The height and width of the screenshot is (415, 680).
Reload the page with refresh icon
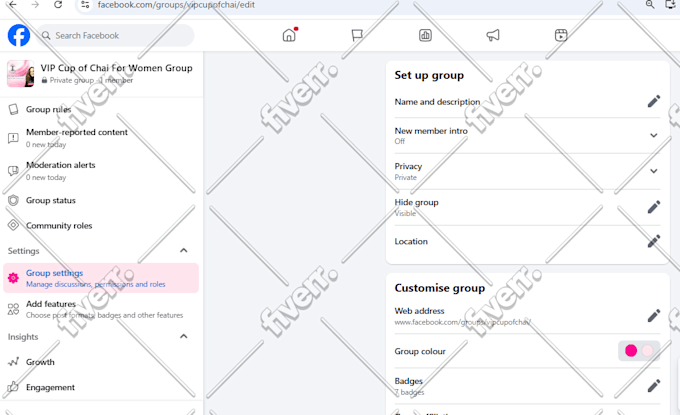58,5
